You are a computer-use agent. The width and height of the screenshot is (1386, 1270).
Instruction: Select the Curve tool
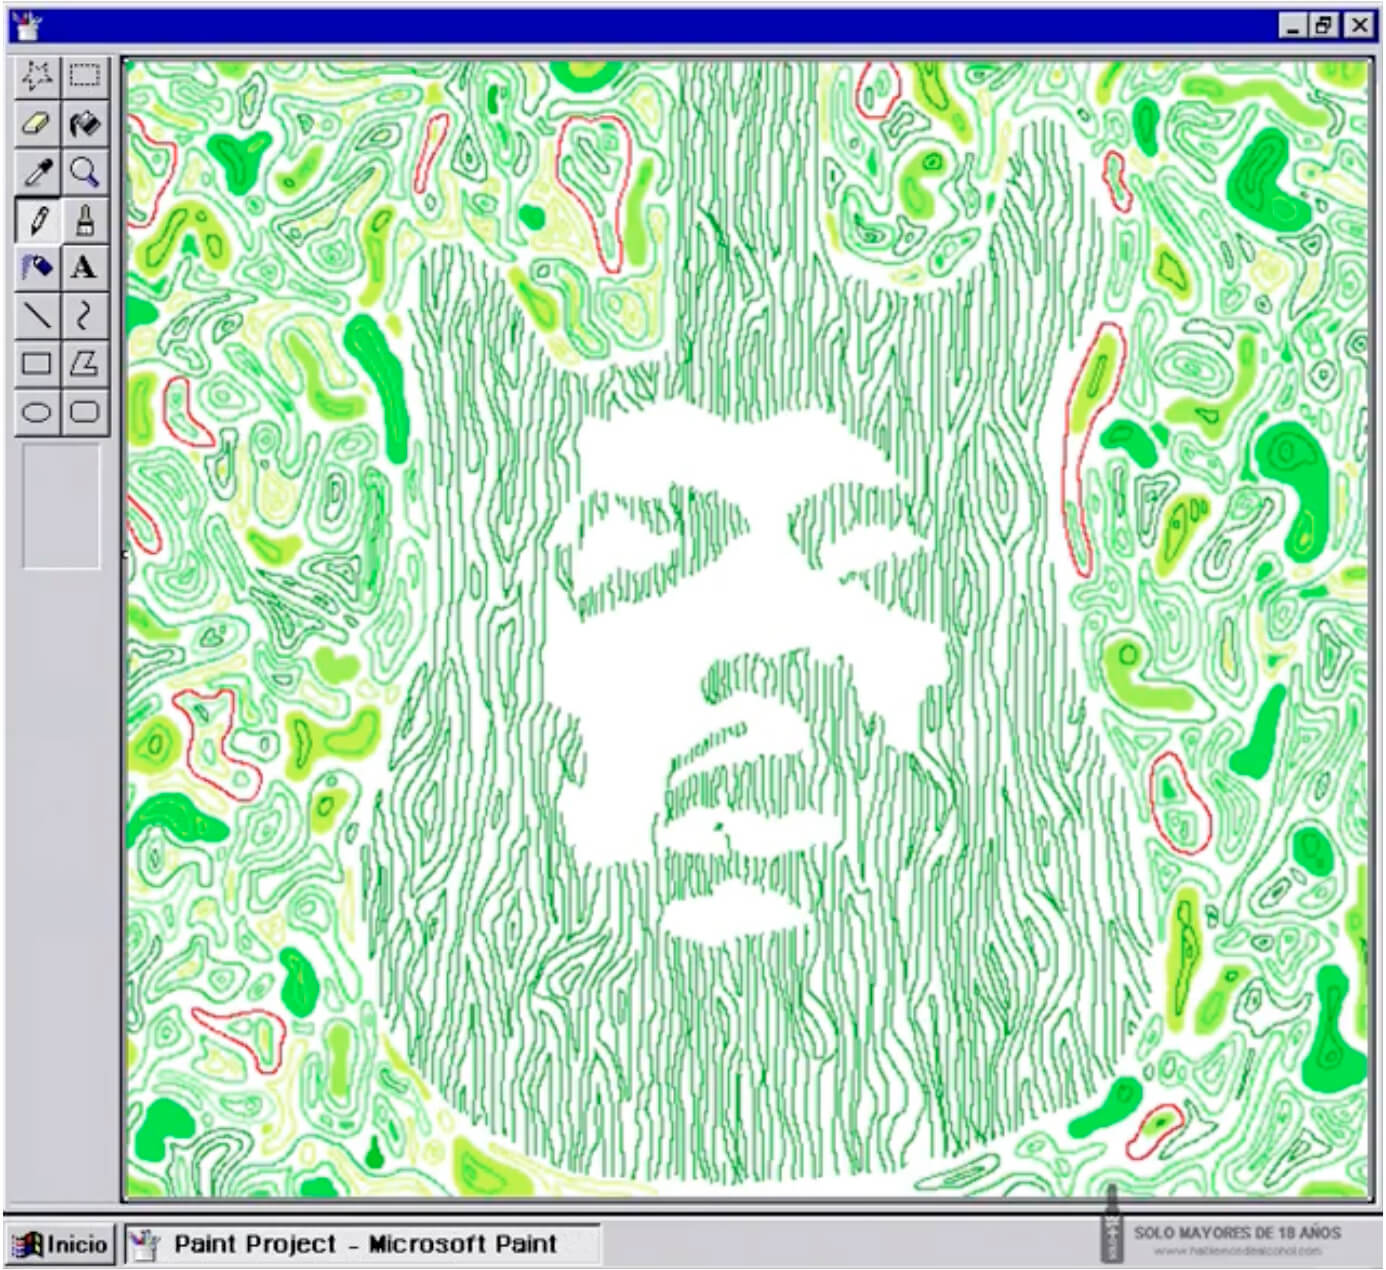pos(85,315)
